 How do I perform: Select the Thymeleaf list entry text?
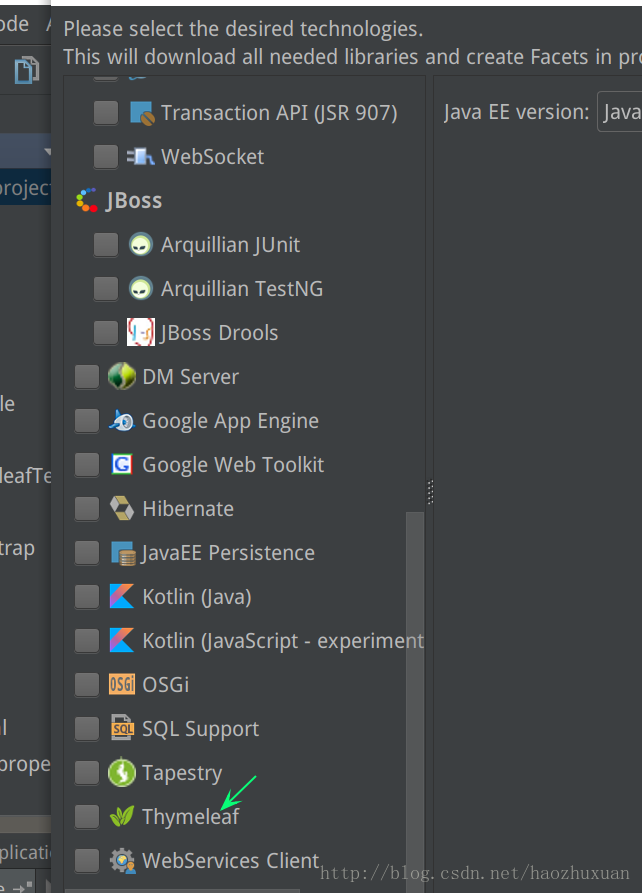click(x=190, y=817)
